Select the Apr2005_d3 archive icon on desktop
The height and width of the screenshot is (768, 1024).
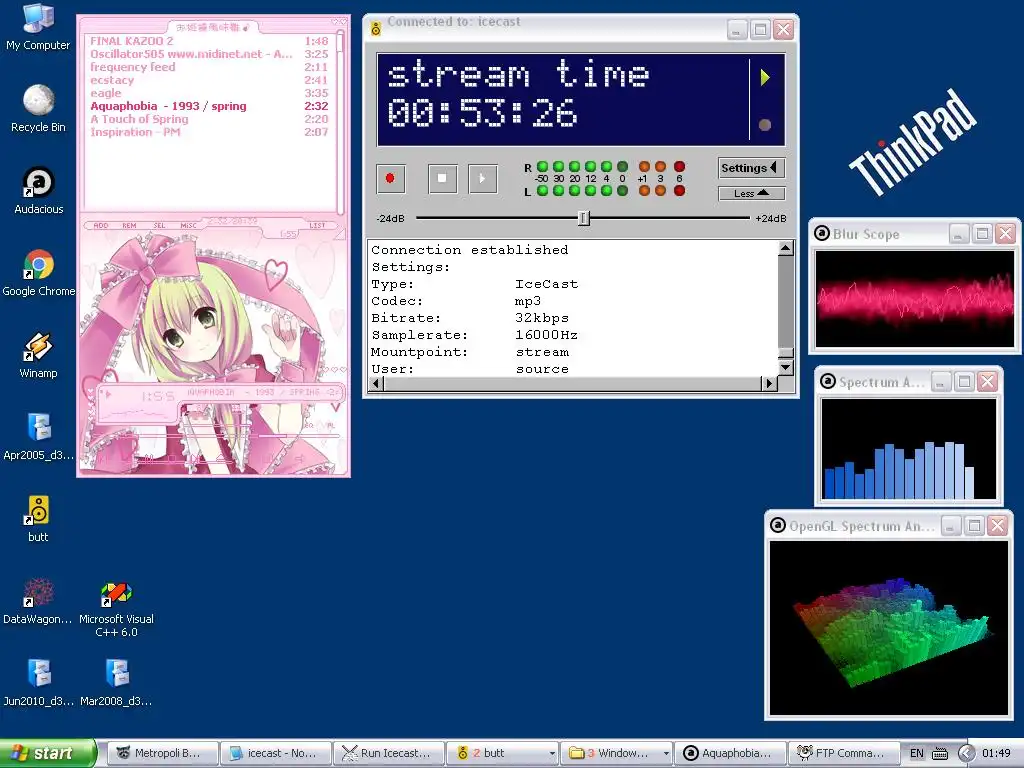[39, 437]
